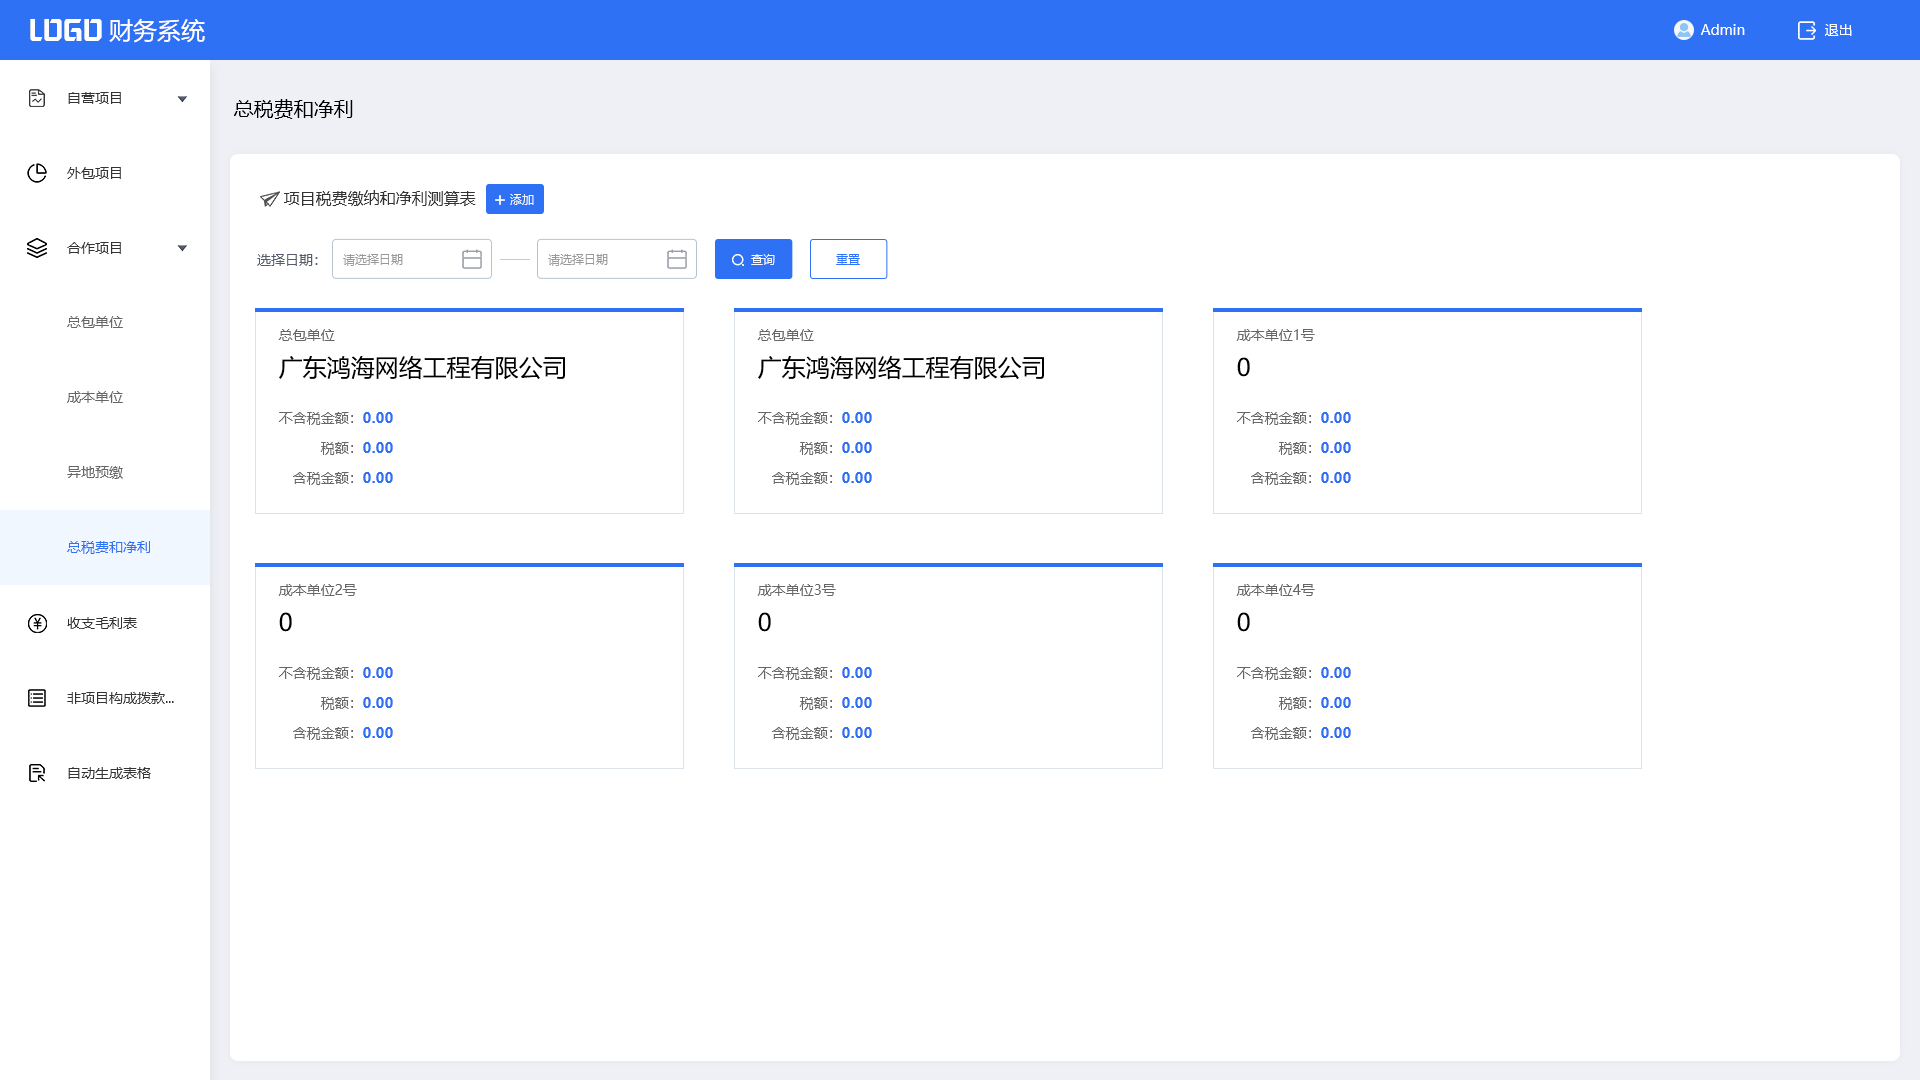Collapse the 合作项目 submenu arrow
1920x1080 pixels.
click(x=182, y=248)
